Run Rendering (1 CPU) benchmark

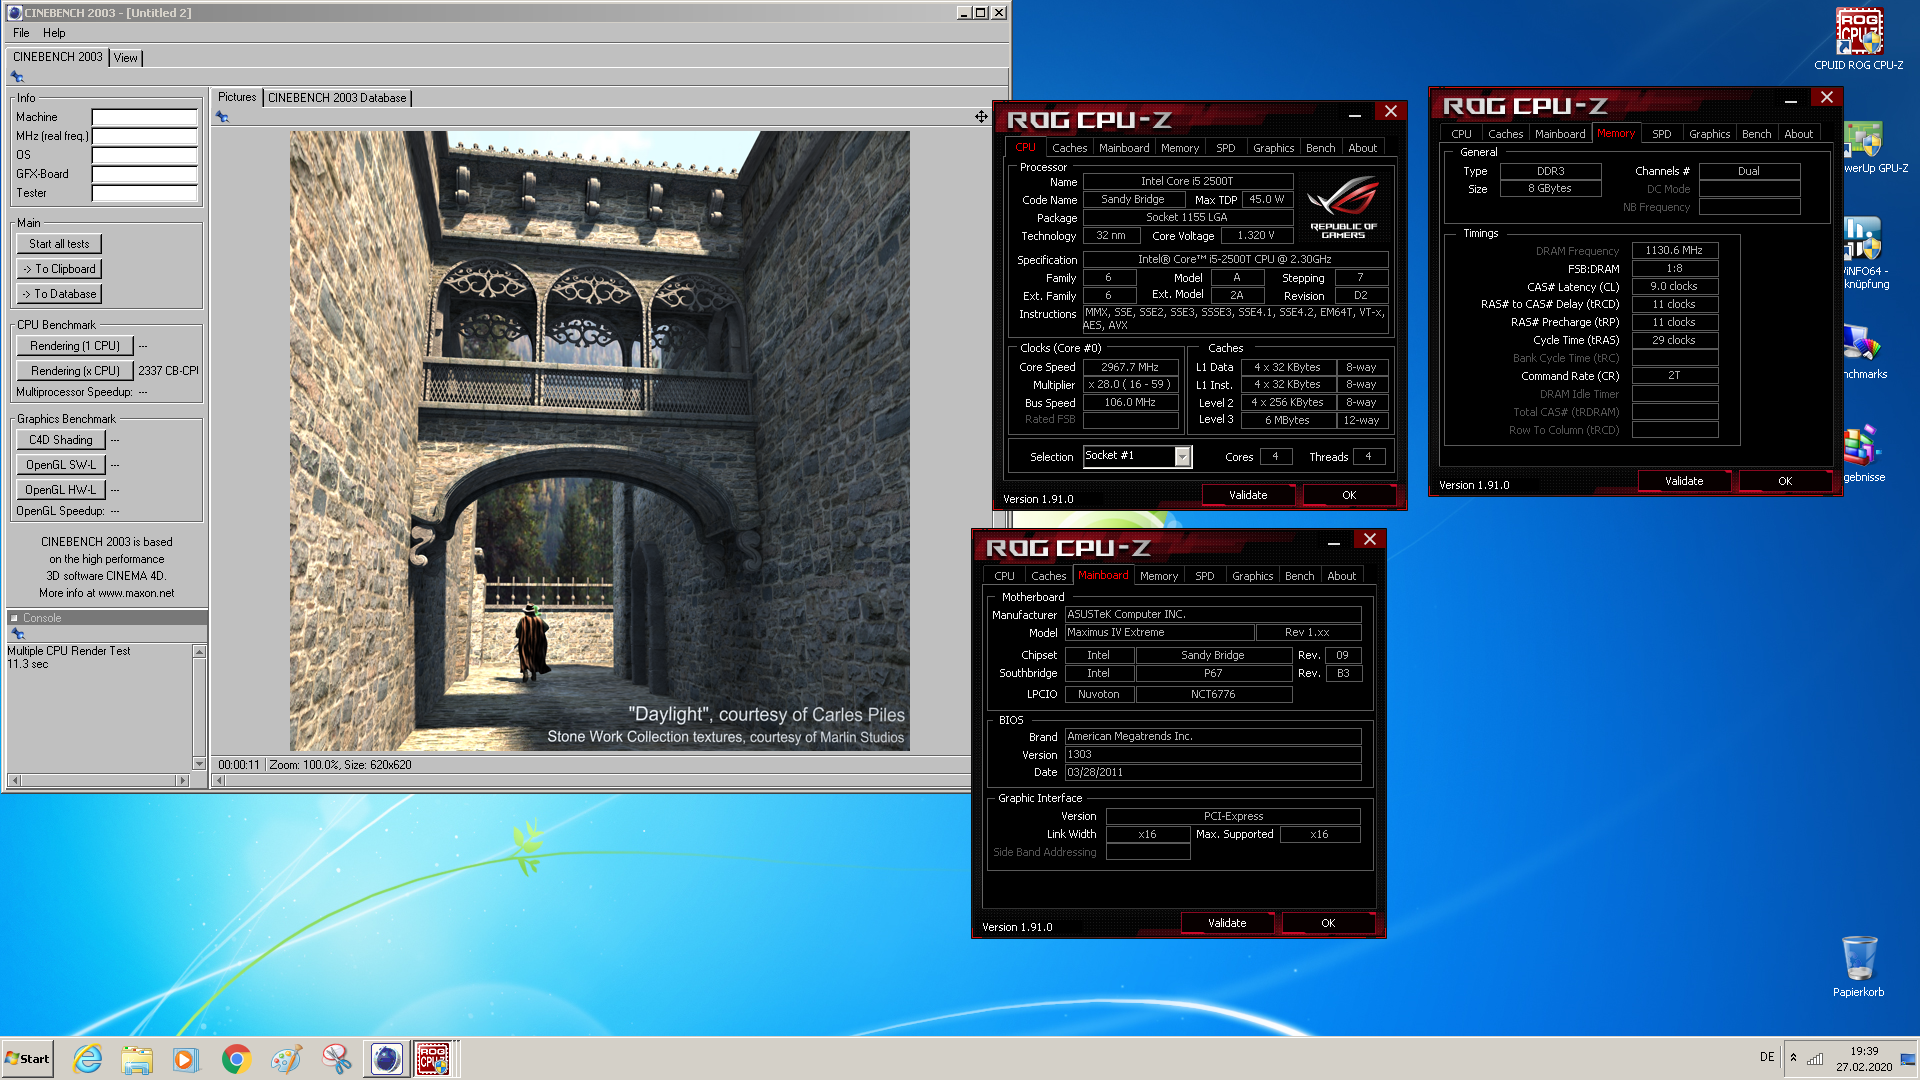75,346
